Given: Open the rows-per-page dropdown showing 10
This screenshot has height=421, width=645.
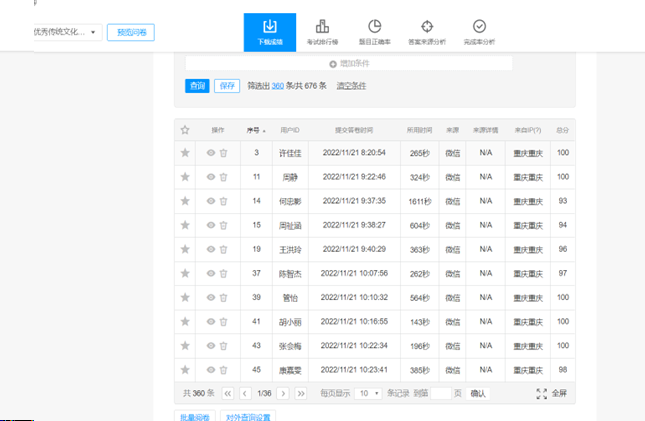Looking at the screenshot, I should 369,394.
